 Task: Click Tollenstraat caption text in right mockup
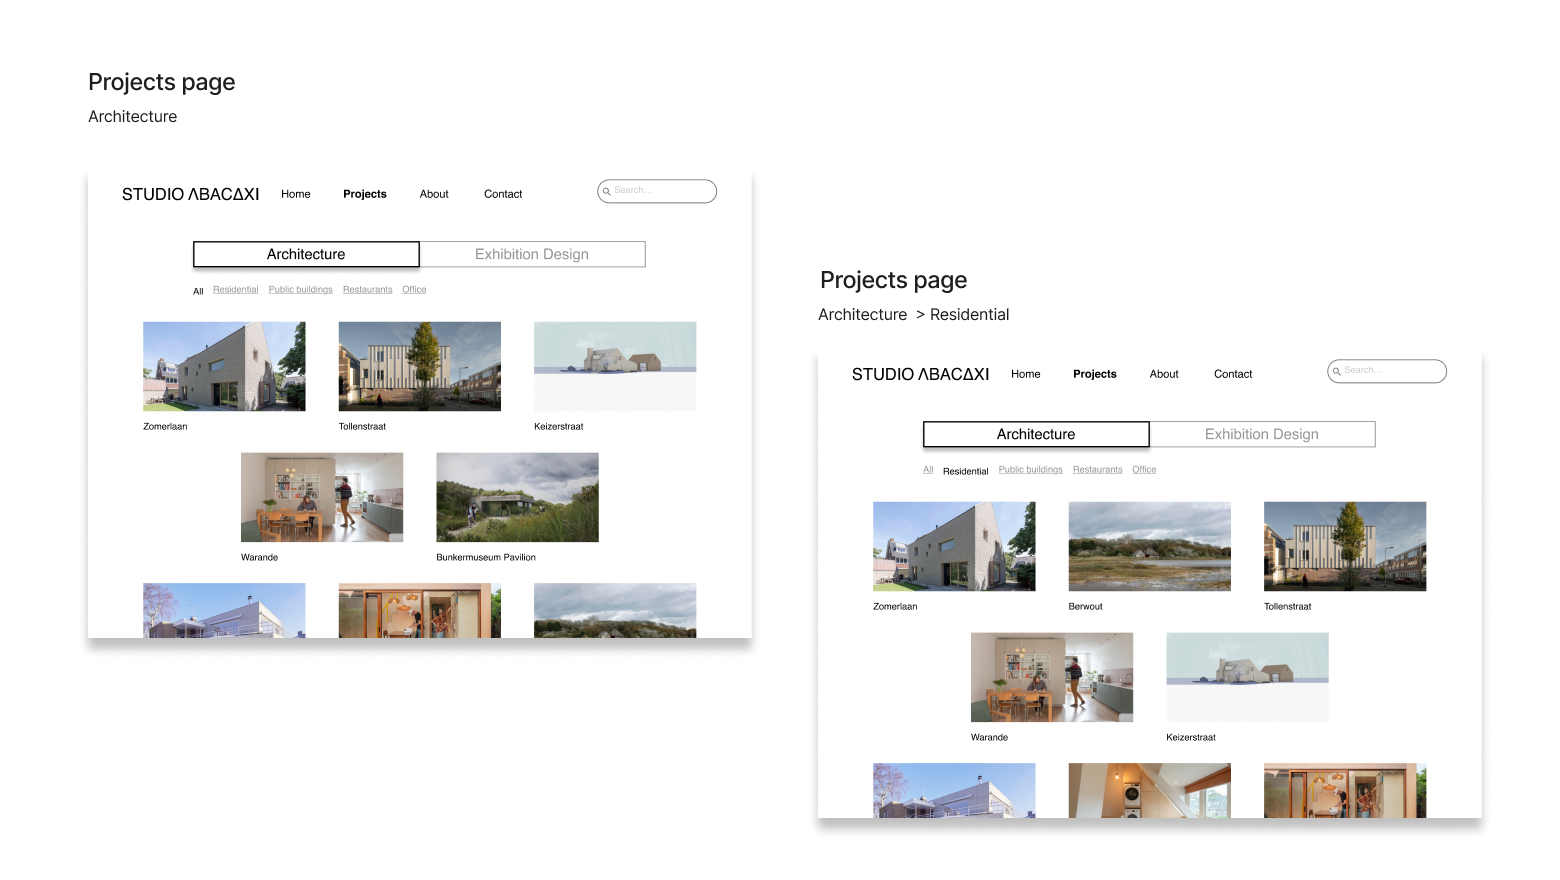(1287, 607)
